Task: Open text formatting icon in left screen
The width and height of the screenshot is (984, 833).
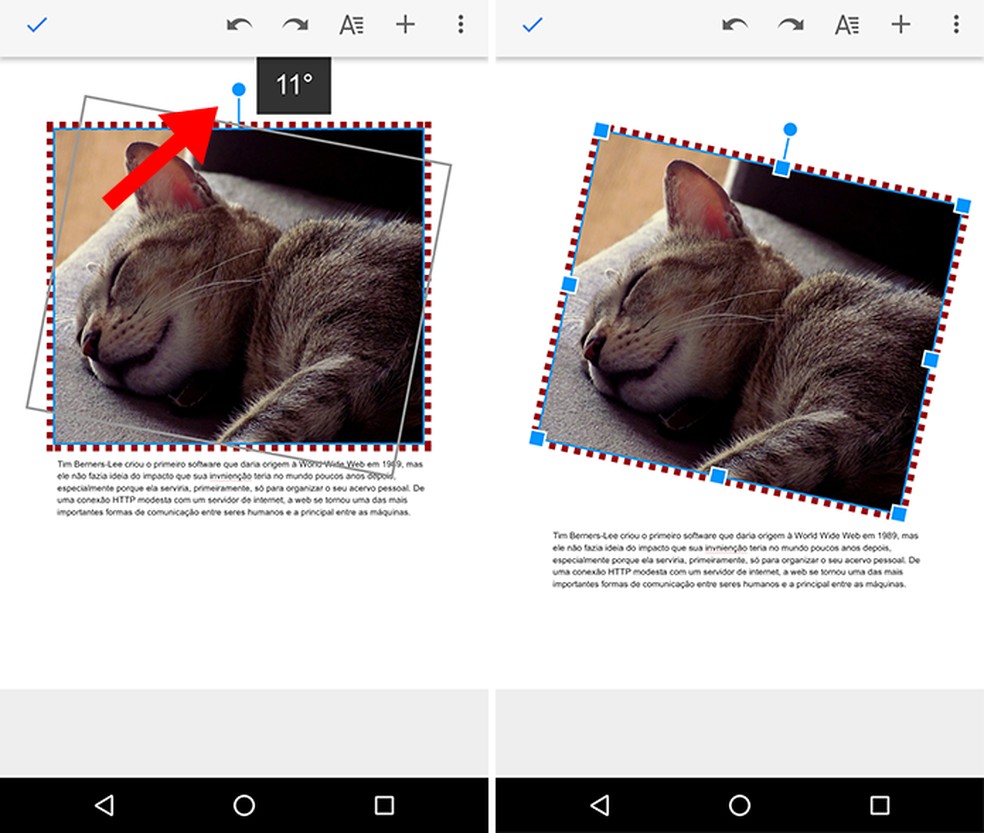Action: coord(351,25)
